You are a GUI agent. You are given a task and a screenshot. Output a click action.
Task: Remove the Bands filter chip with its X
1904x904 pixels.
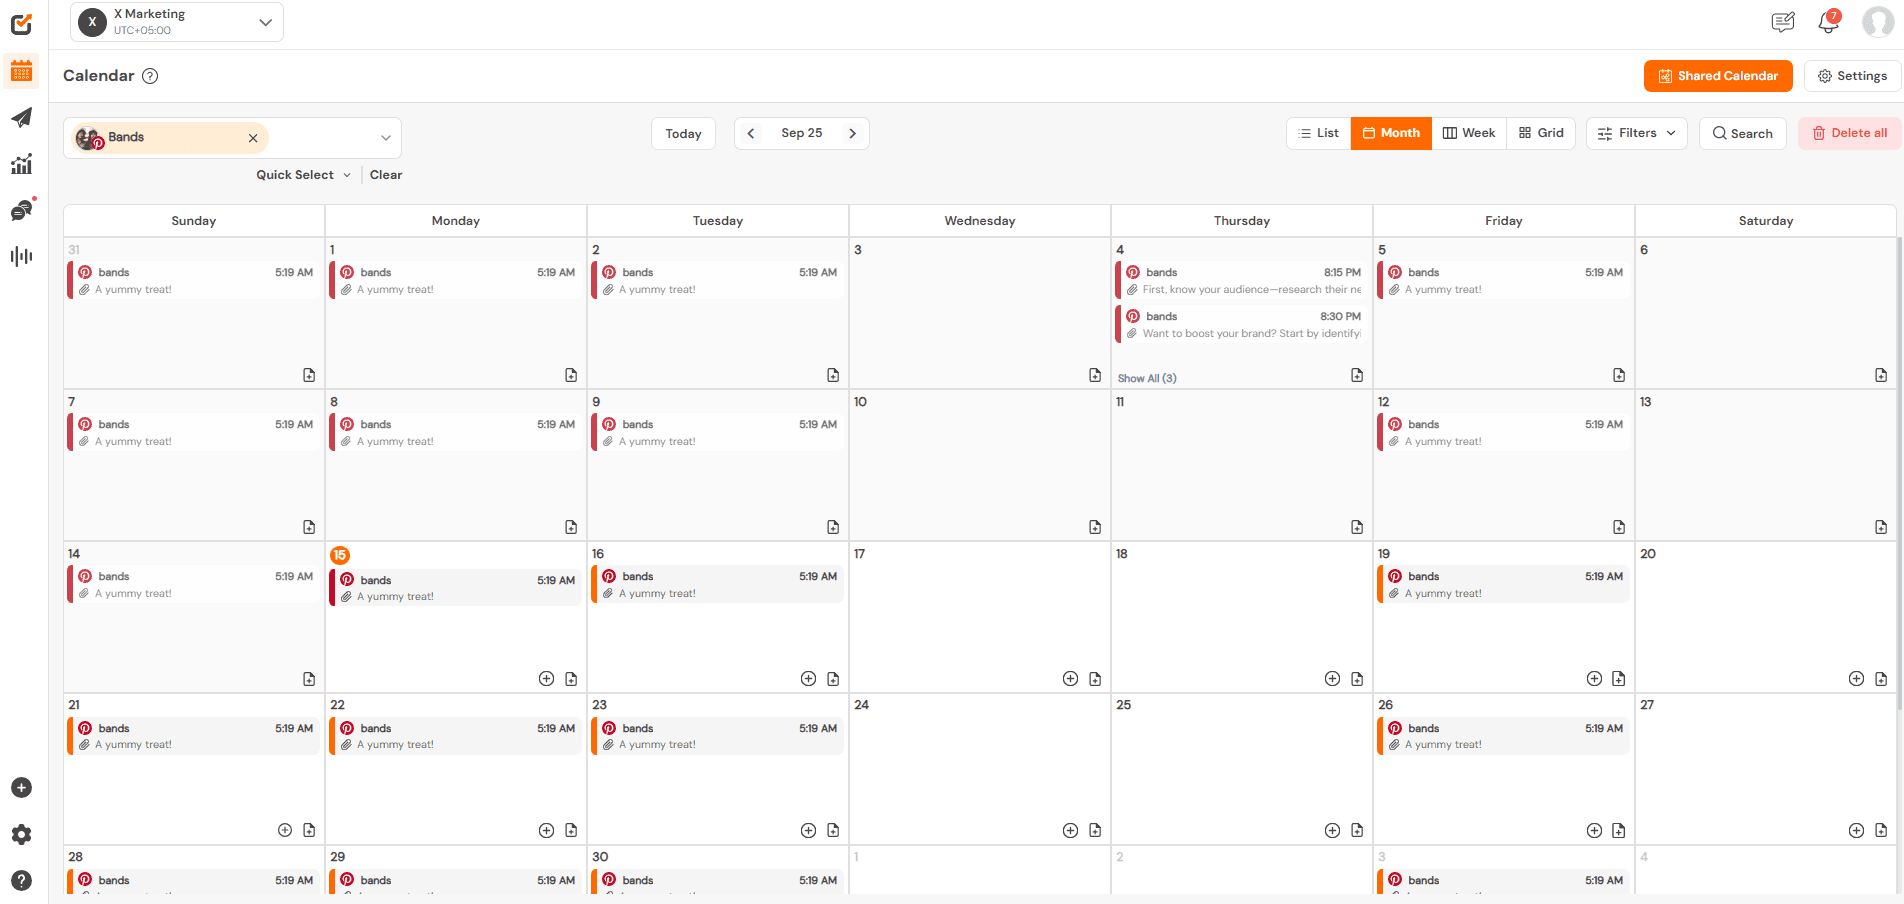(x=253, y=137)
